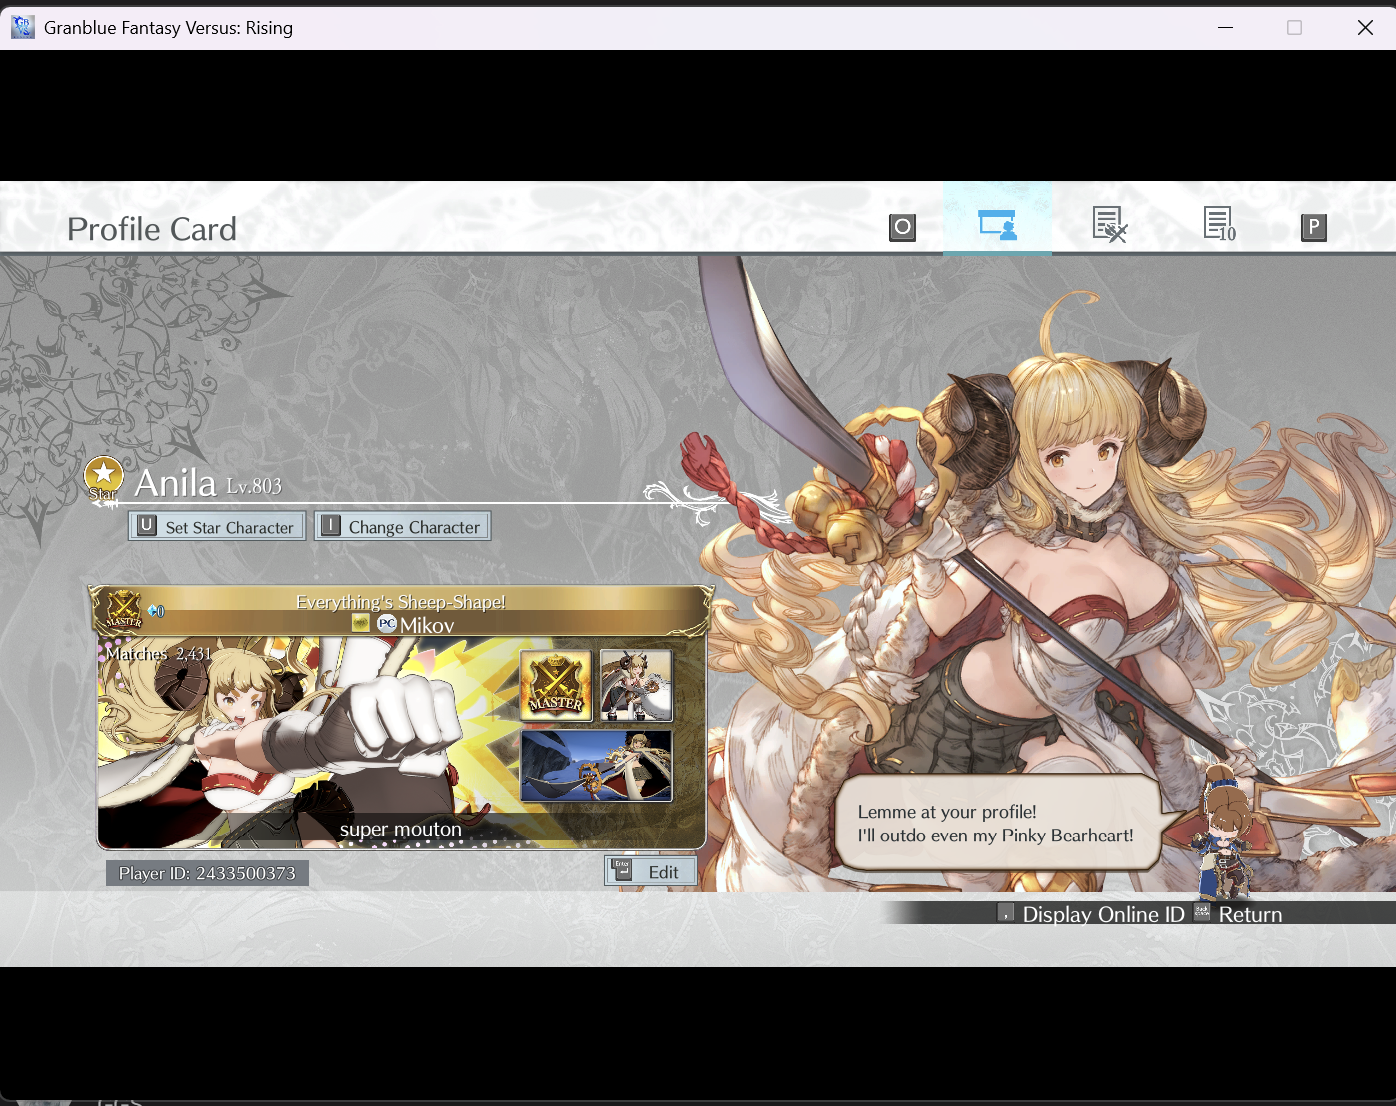The height and width of the screenshot is (1106, 1396).
Task: Click the player name Mikov
Action: pos(427,626)
